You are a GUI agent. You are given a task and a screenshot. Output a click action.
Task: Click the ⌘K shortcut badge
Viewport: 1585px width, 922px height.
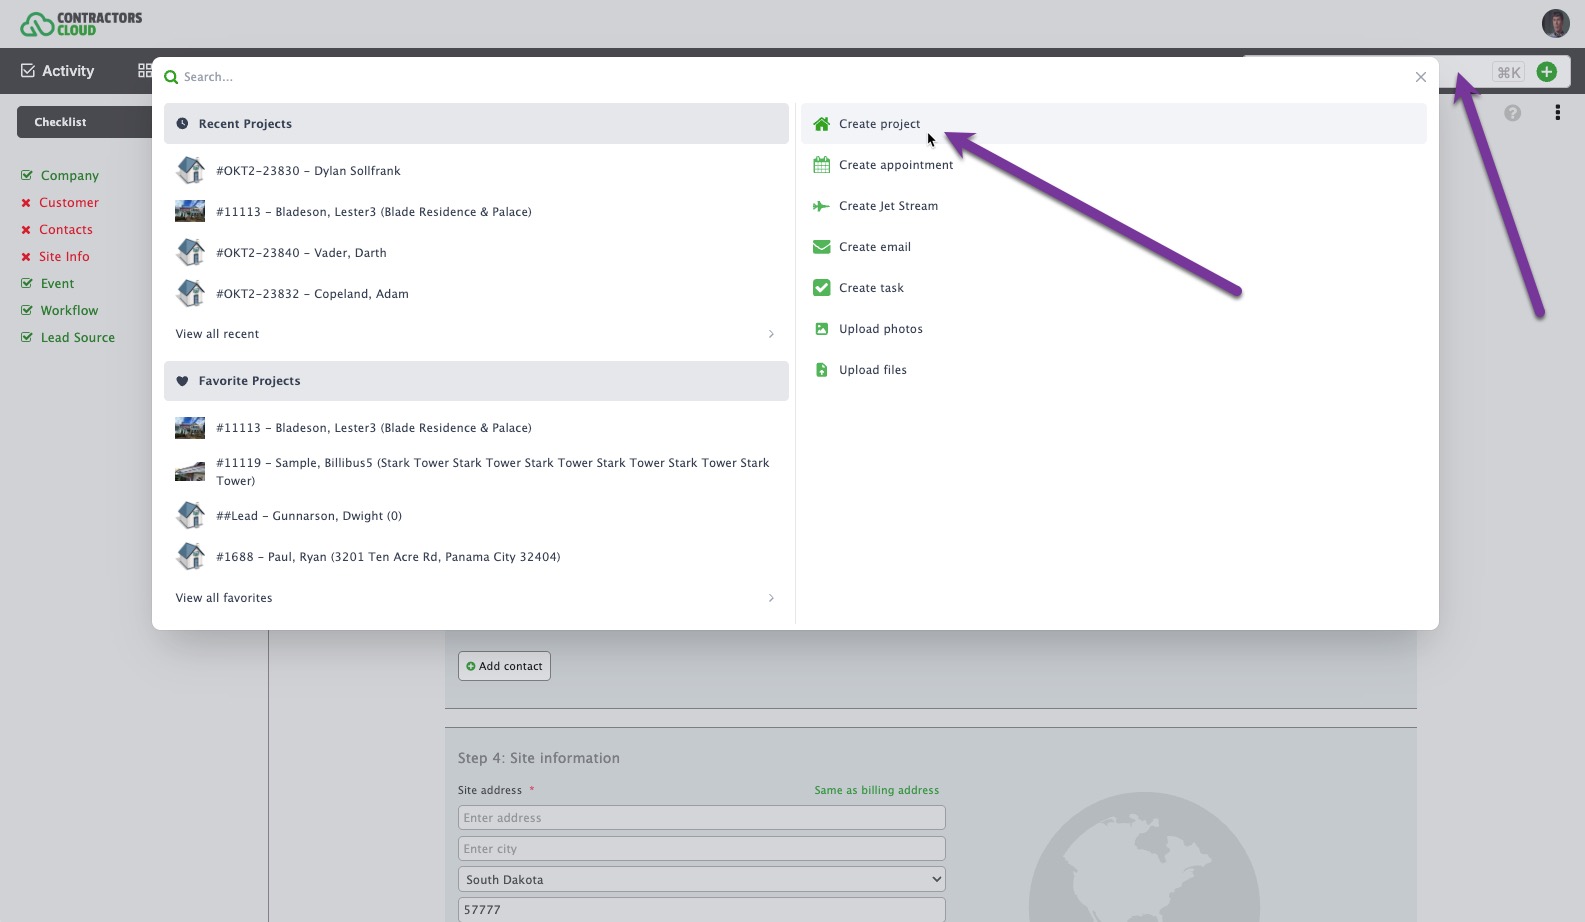coord(1508,72)
